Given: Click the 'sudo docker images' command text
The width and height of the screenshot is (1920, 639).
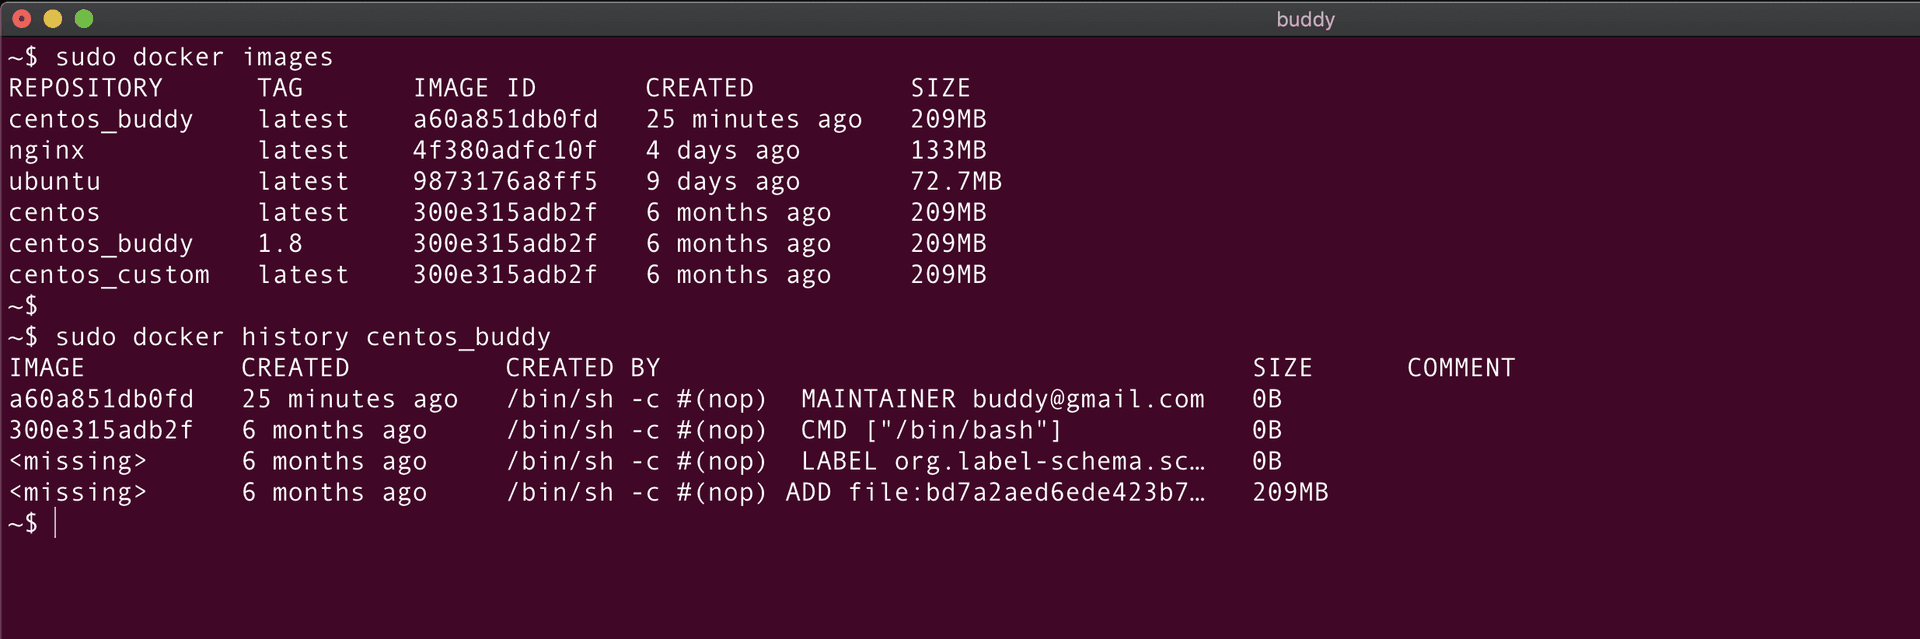Looking at the screenshot, I should pyautogui.click(x=194, y=57).
